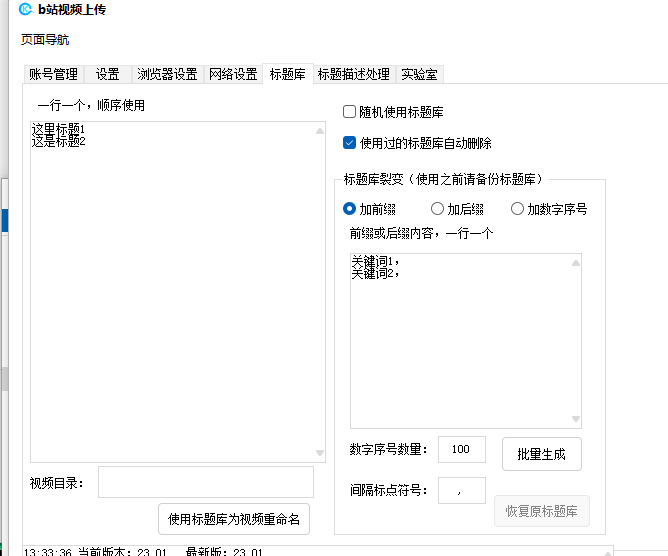This screenshot has width=668, height=556.
Task: Click inside the title library text area
Action: [x=178, y=292]
